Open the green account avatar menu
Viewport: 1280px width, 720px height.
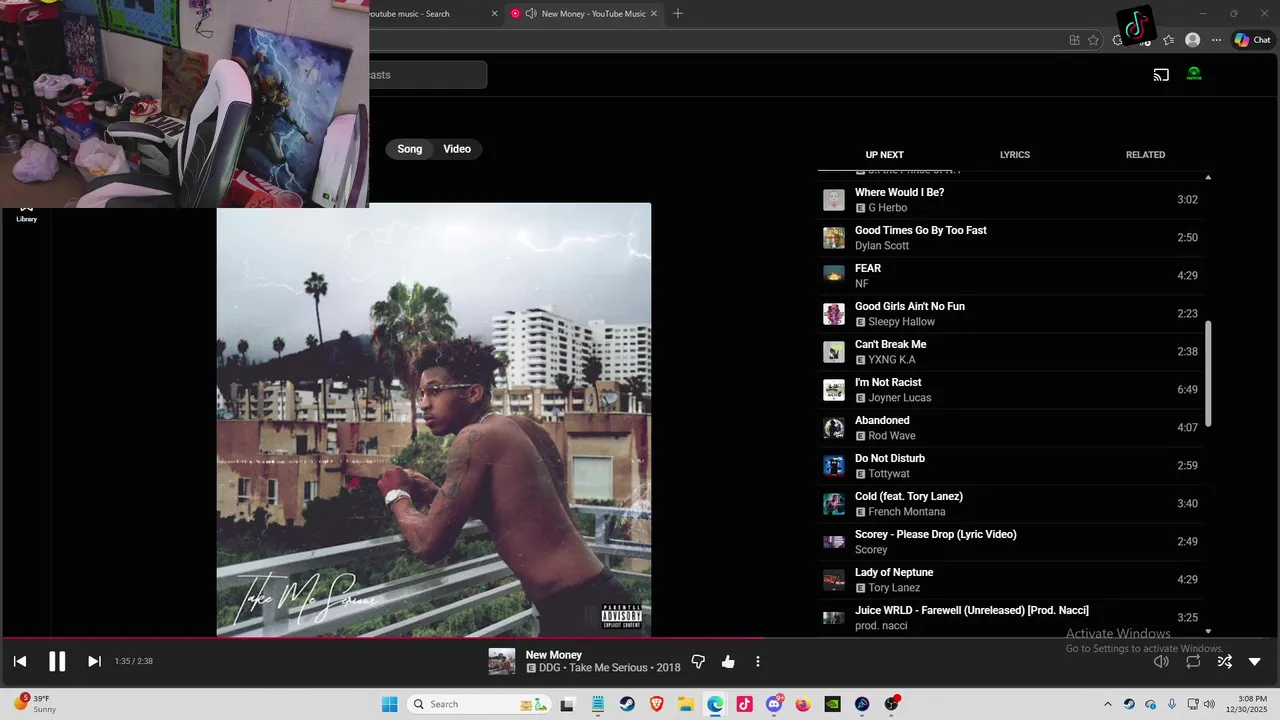pos(1194,74)
